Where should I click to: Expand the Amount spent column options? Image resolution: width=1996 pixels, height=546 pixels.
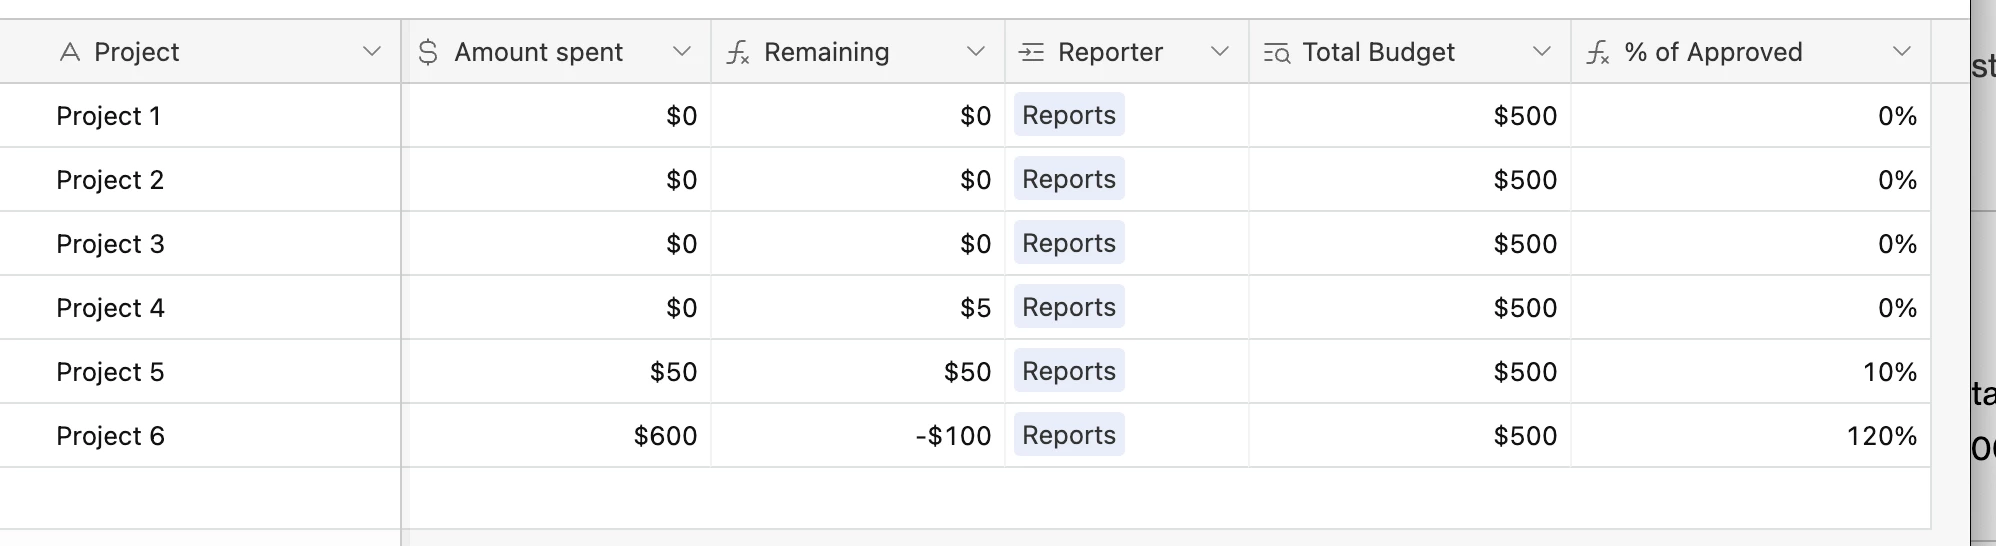682,51
